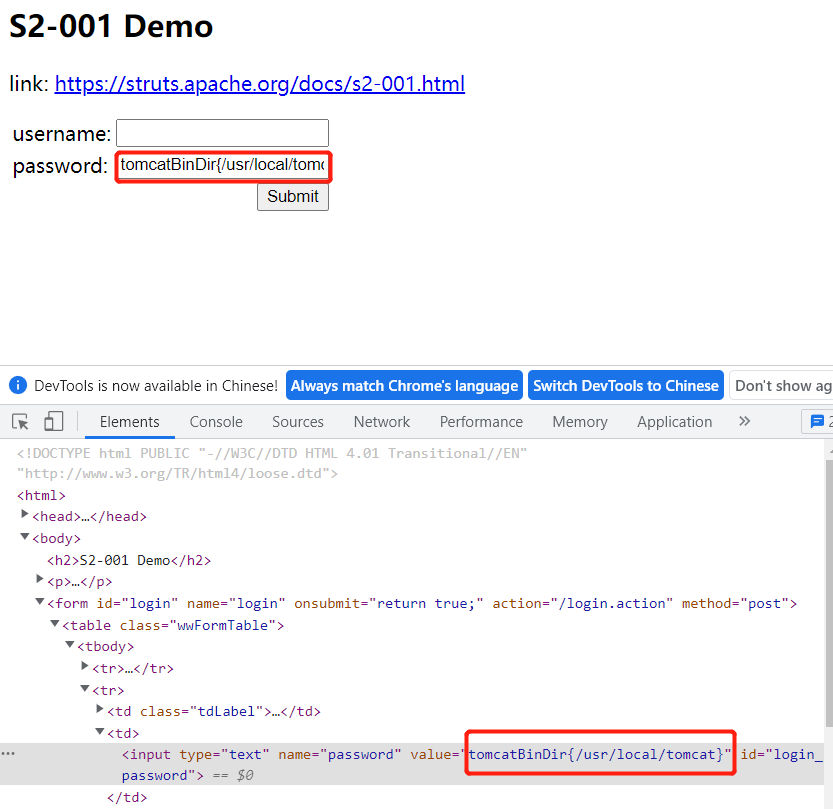Expand the p element node
The width and height of the screenshot is (833, 809).
(x=39, y=579)
